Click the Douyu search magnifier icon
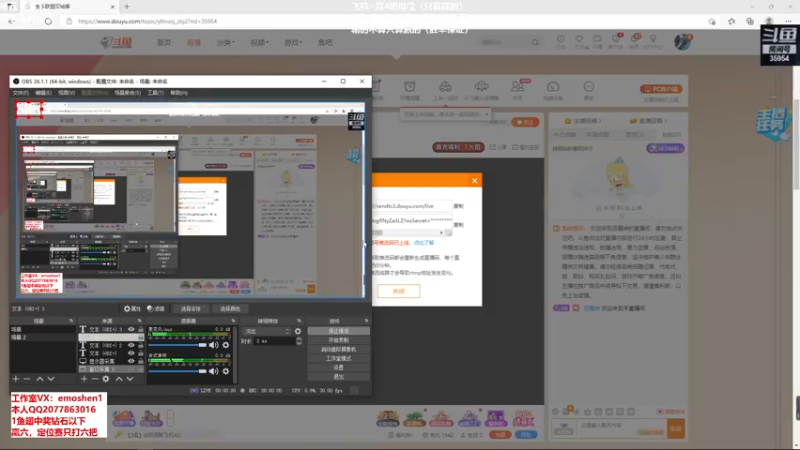The image size is (800, 450). [x=535, y=42]
